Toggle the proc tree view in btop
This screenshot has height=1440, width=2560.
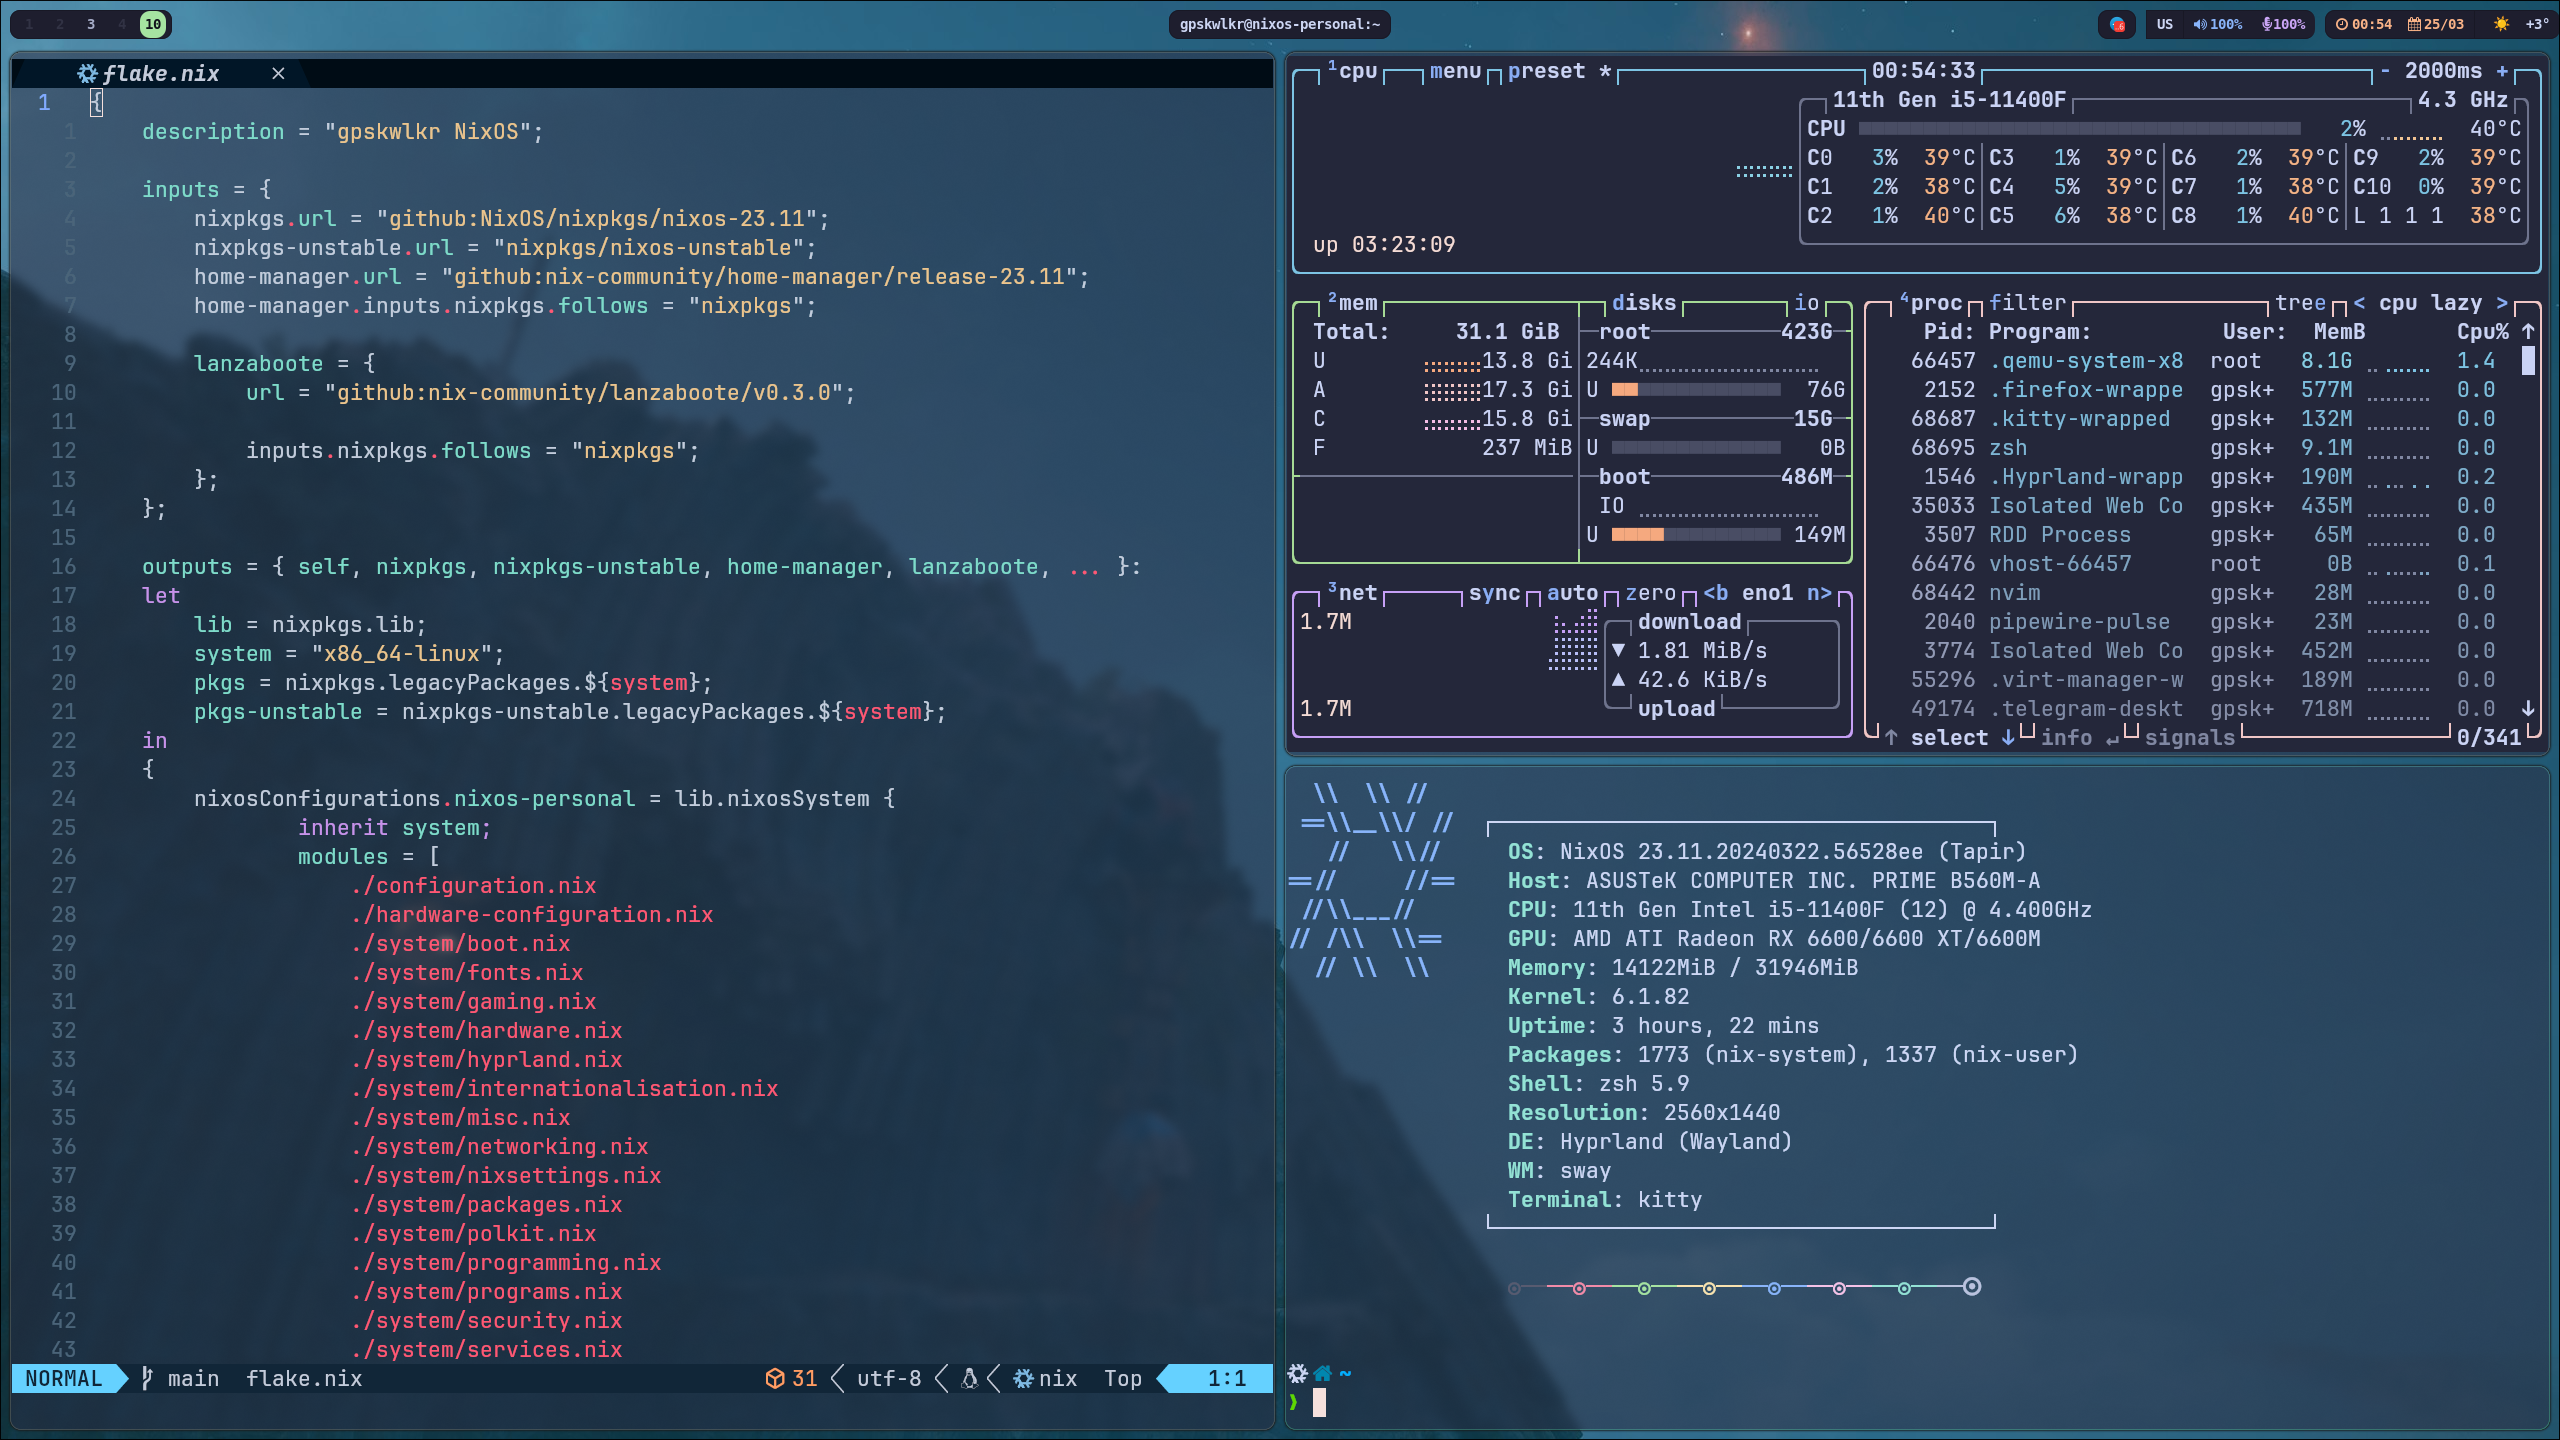click(2300, 302)
